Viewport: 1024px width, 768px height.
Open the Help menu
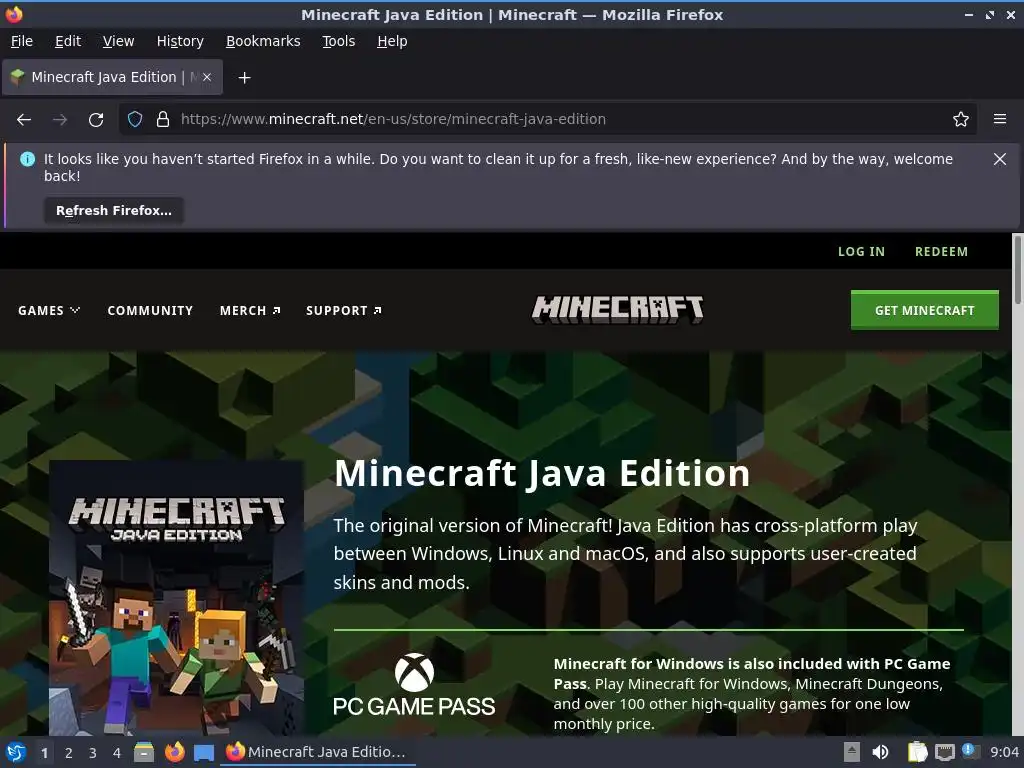[392, 41]
